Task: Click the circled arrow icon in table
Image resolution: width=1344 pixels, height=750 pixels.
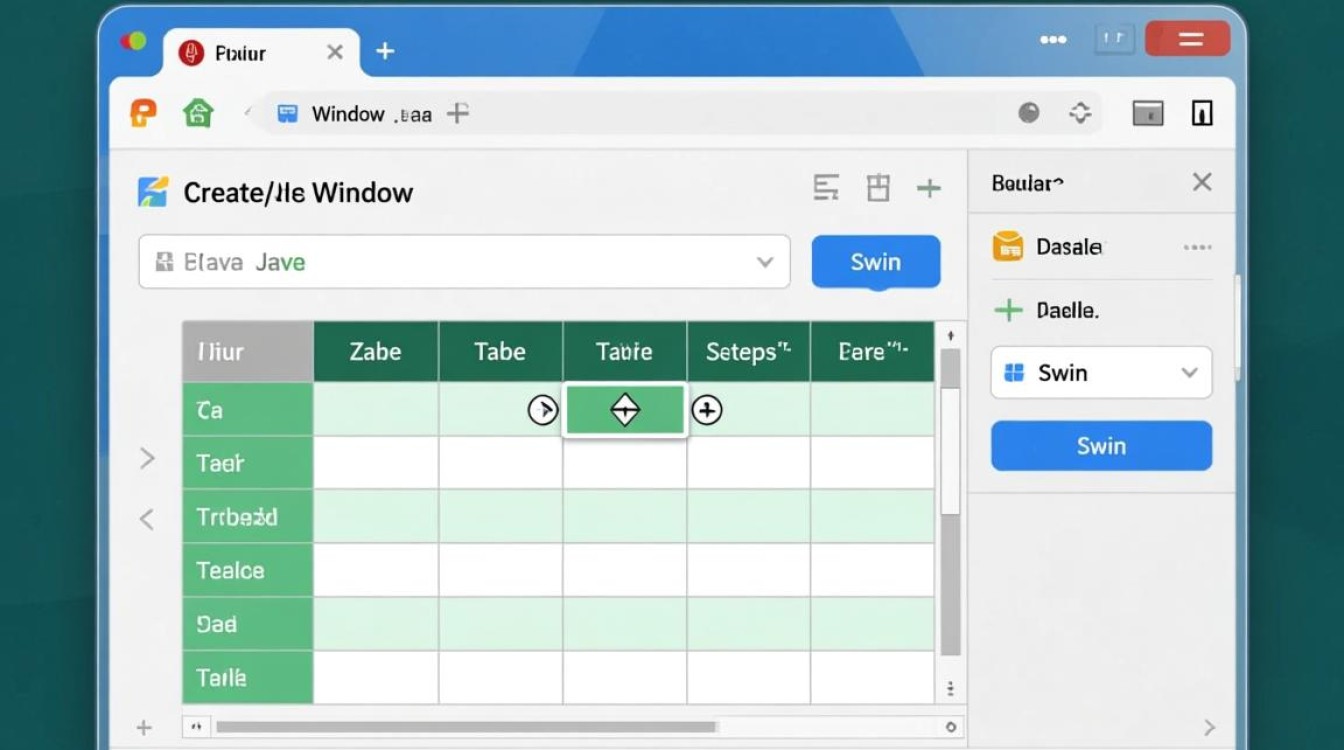Action: point(542,410)
